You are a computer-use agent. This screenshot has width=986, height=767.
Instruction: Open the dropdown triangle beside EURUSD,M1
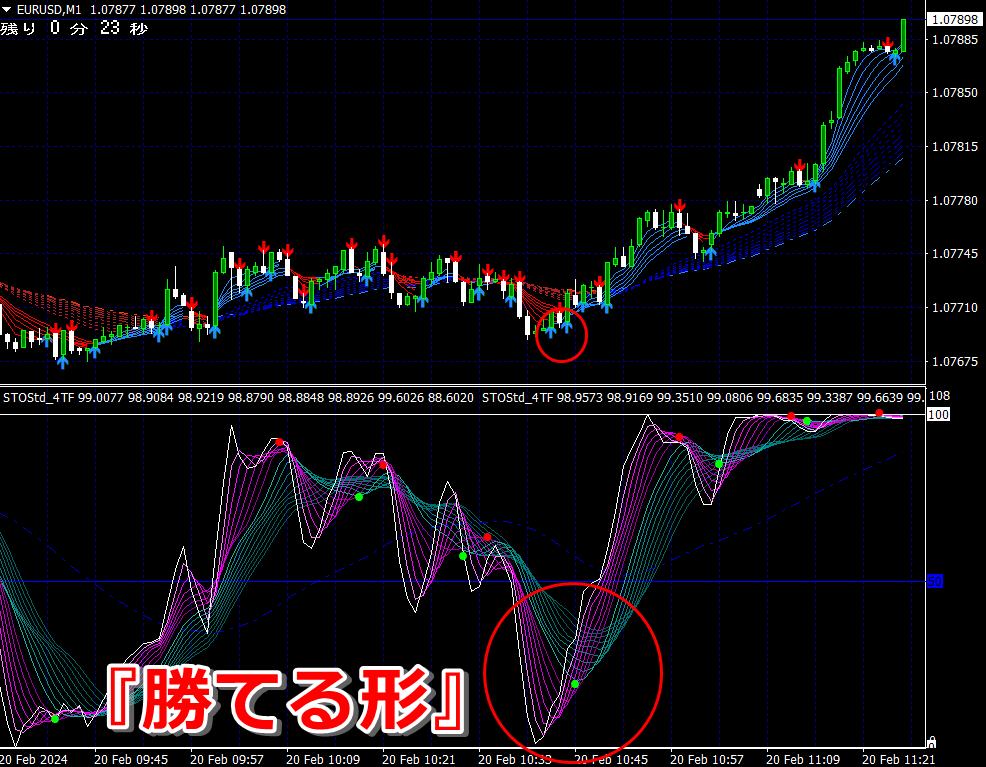(7, 9)
